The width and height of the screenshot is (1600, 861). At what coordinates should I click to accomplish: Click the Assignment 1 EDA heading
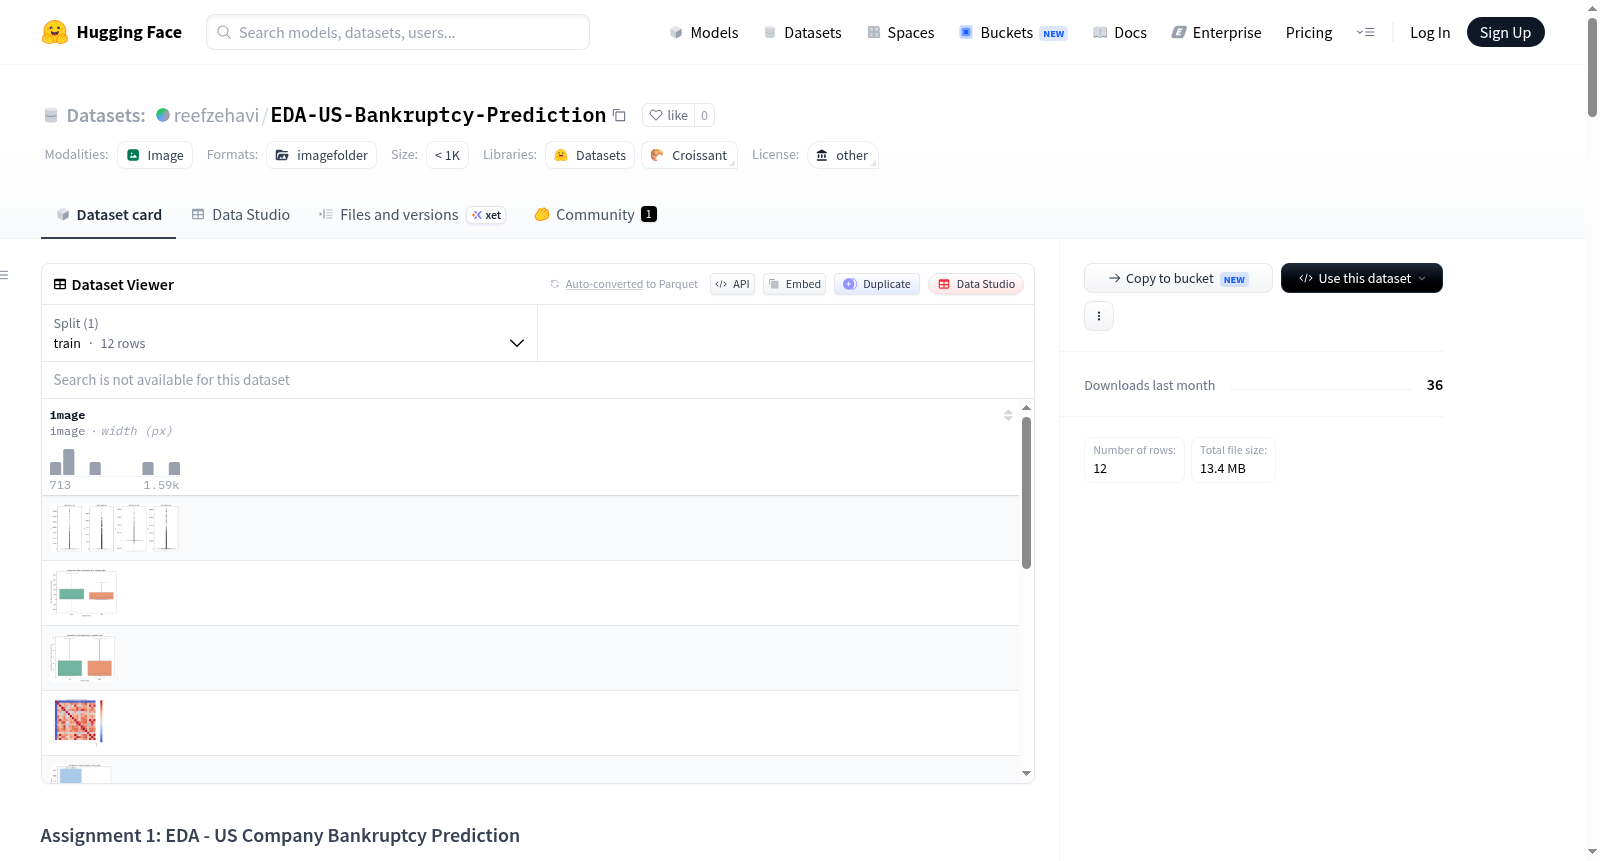click(x=280, y=836)
